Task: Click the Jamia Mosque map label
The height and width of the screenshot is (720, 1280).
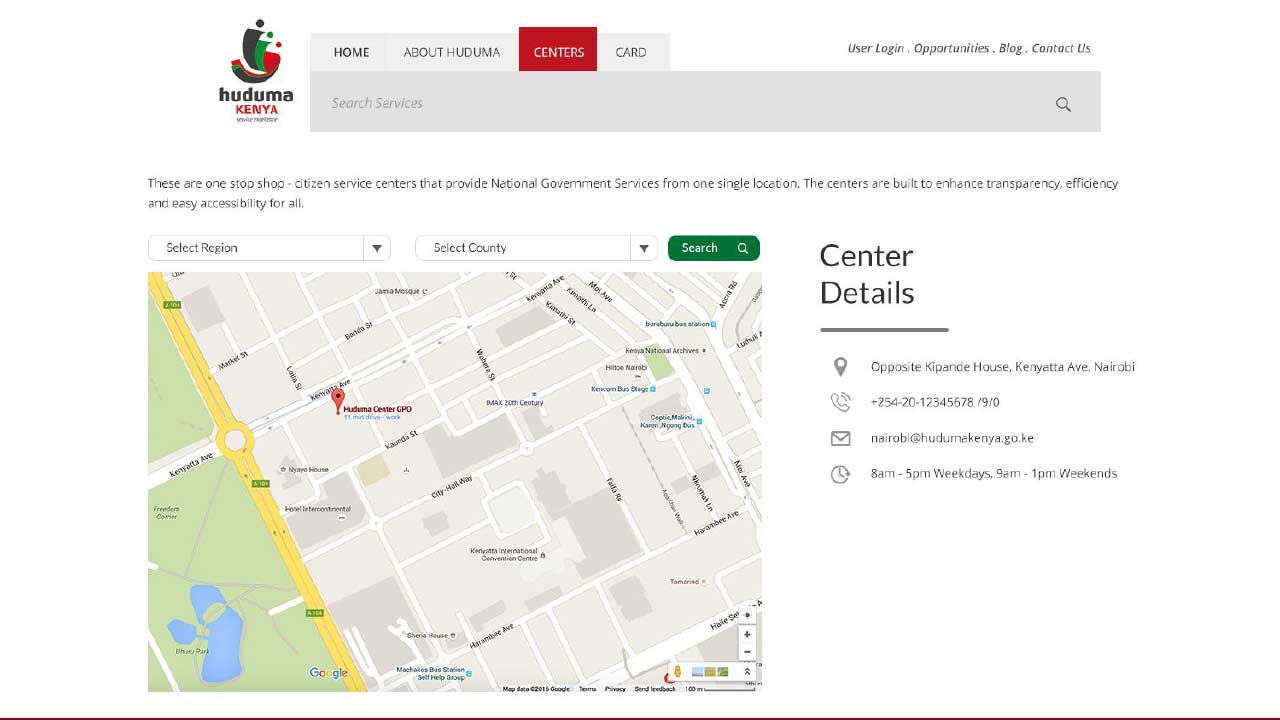Action: coord(398,291)
